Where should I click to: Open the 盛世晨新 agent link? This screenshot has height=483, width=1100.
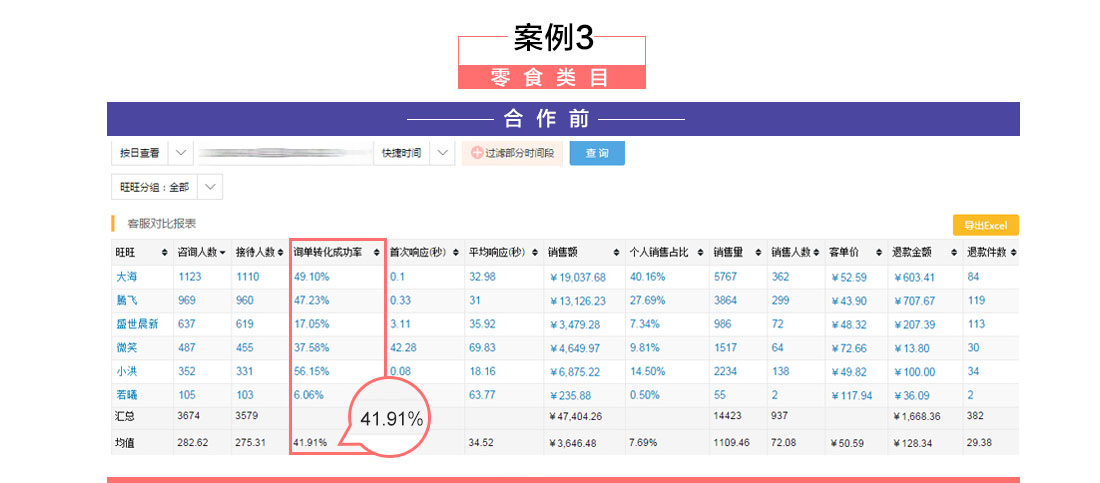click(x=138, y=324)
